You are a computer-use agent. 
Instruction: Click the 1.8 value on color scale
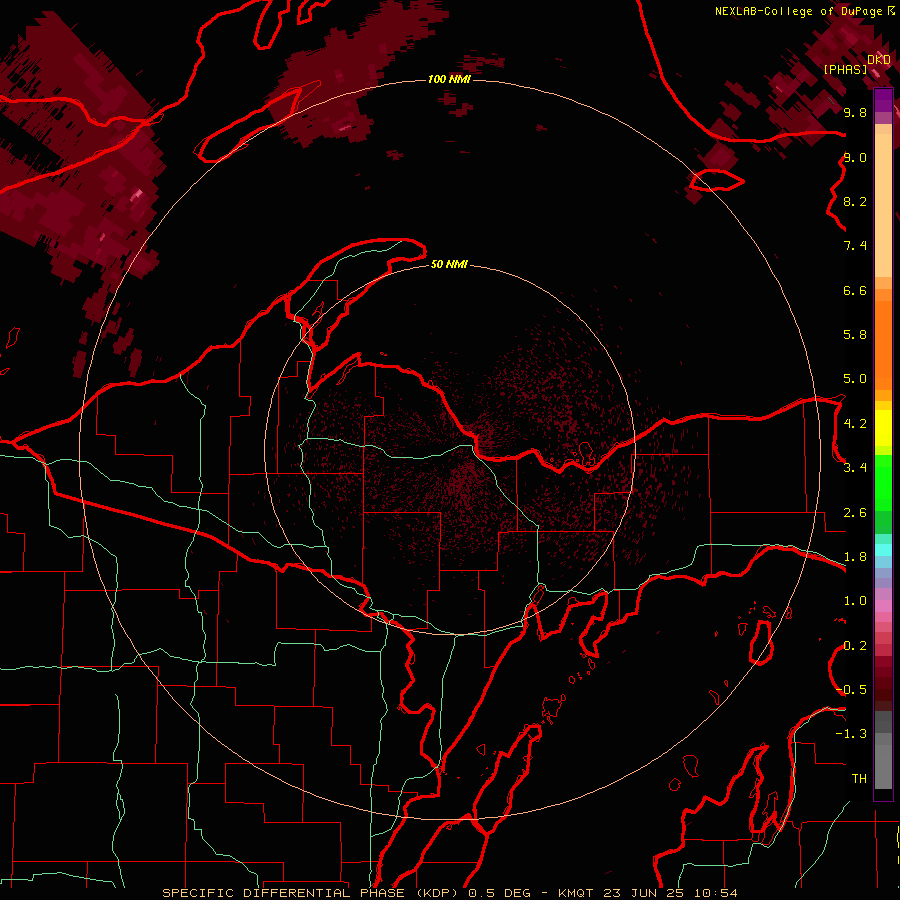[855, 557]
